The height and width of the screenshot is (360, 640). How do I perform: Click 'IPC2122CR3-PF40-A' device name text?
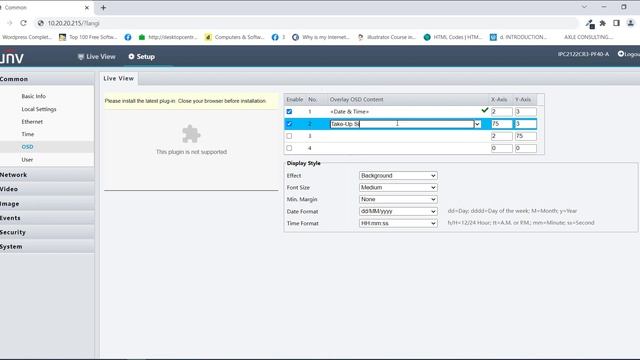pos(583,54)
